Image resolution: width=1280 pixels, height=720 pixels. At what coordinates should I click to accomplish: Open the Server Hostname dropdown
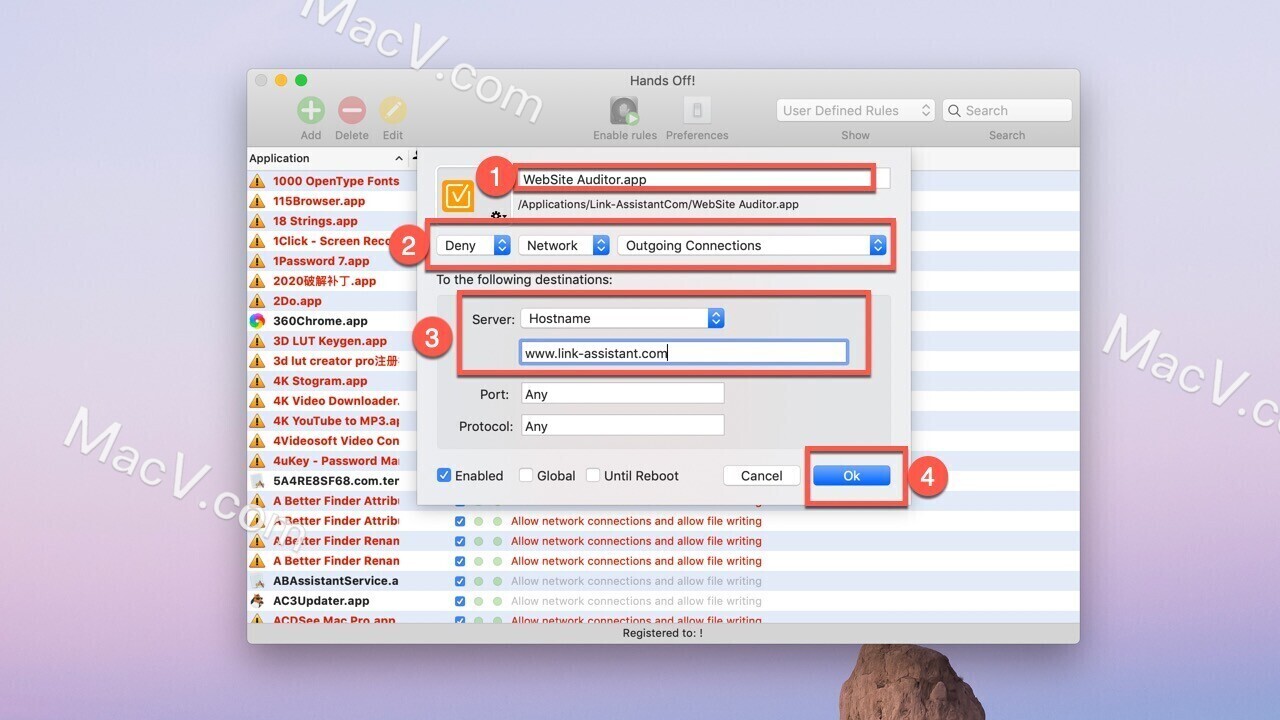tap(622, 318)
